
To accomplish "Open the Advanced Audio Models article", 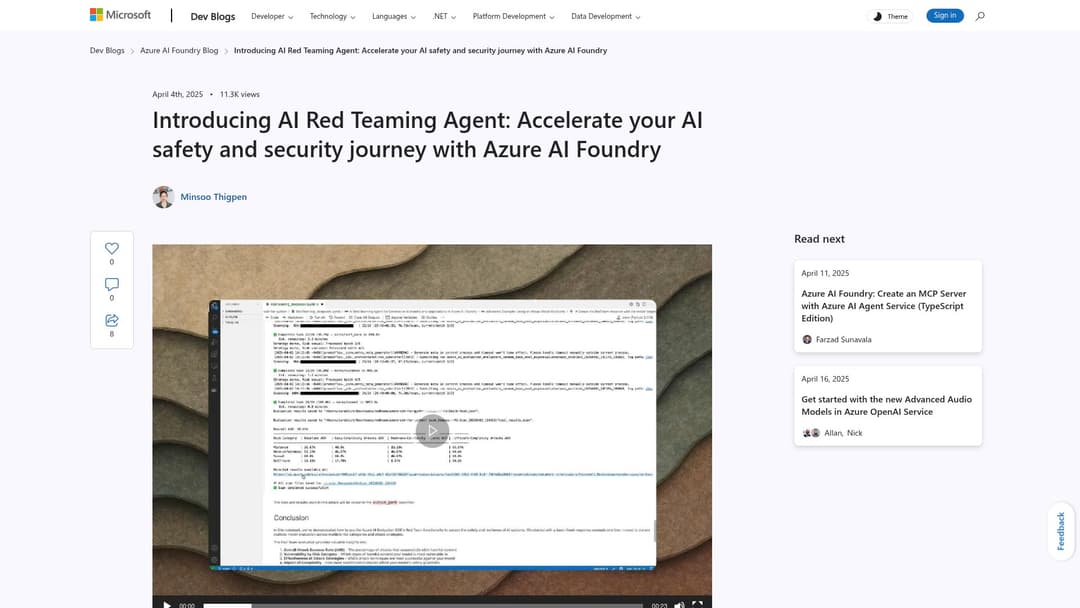I will click(x=888, y=406).
